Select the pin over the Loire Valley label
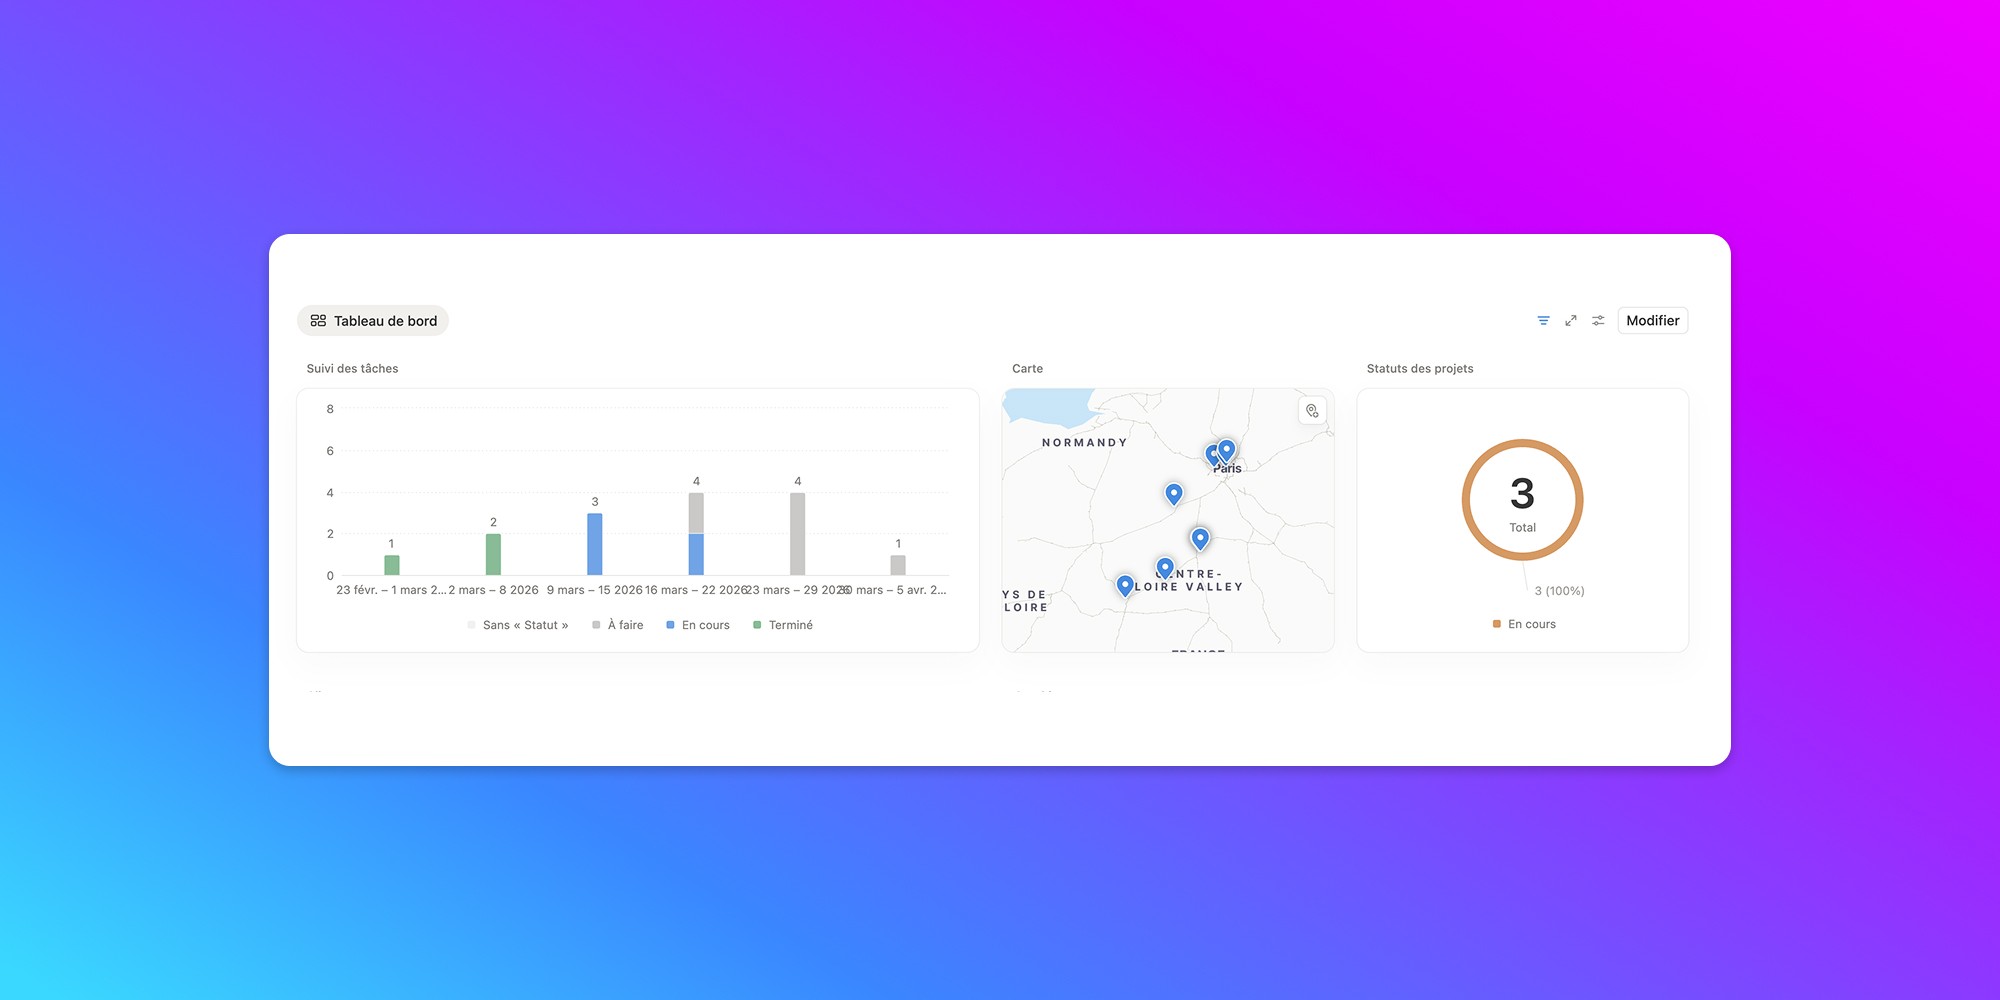Viewport: 2000px width, 1000px height. click(1164, 565)
